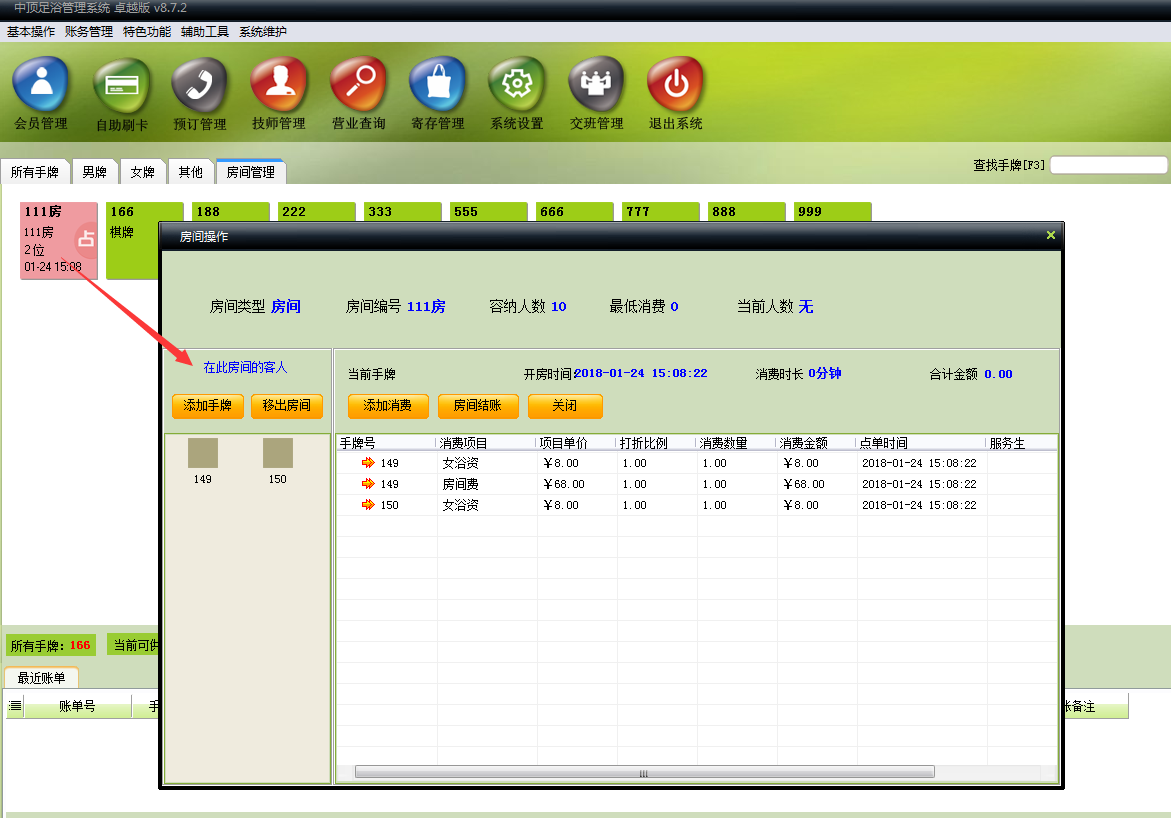This screenshot has width=1171, height=818.
Task: Click 在此房间的客人 label
Action: [245, 368]
